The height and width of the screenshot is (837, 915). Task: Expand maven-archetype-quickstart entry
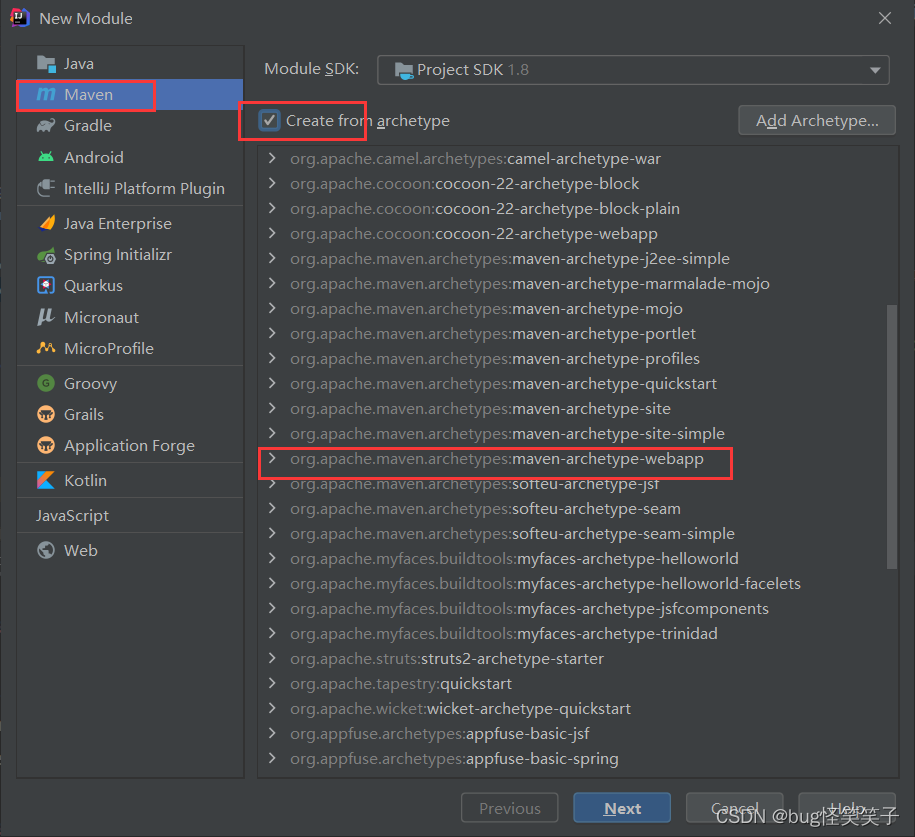272,383
